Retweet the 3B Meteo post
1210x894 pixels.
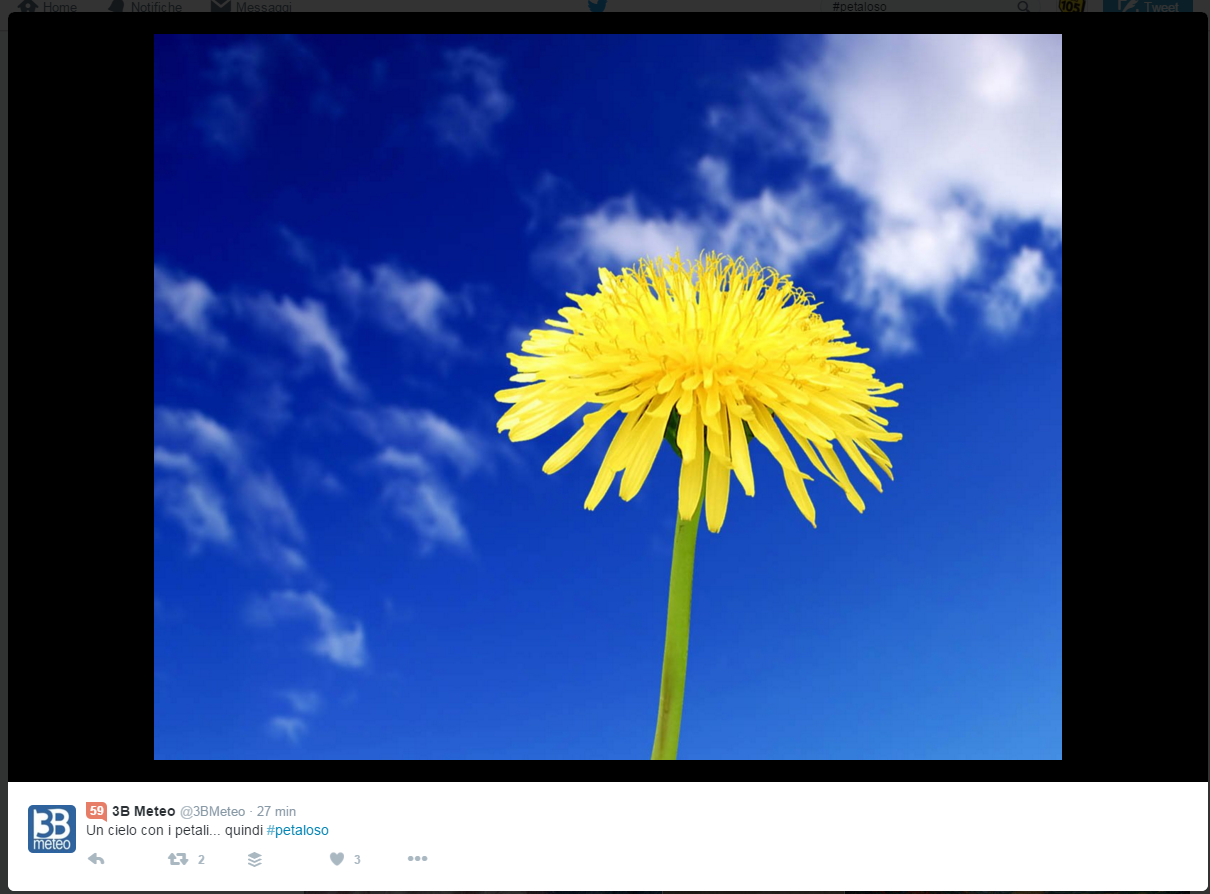point(178,859)
